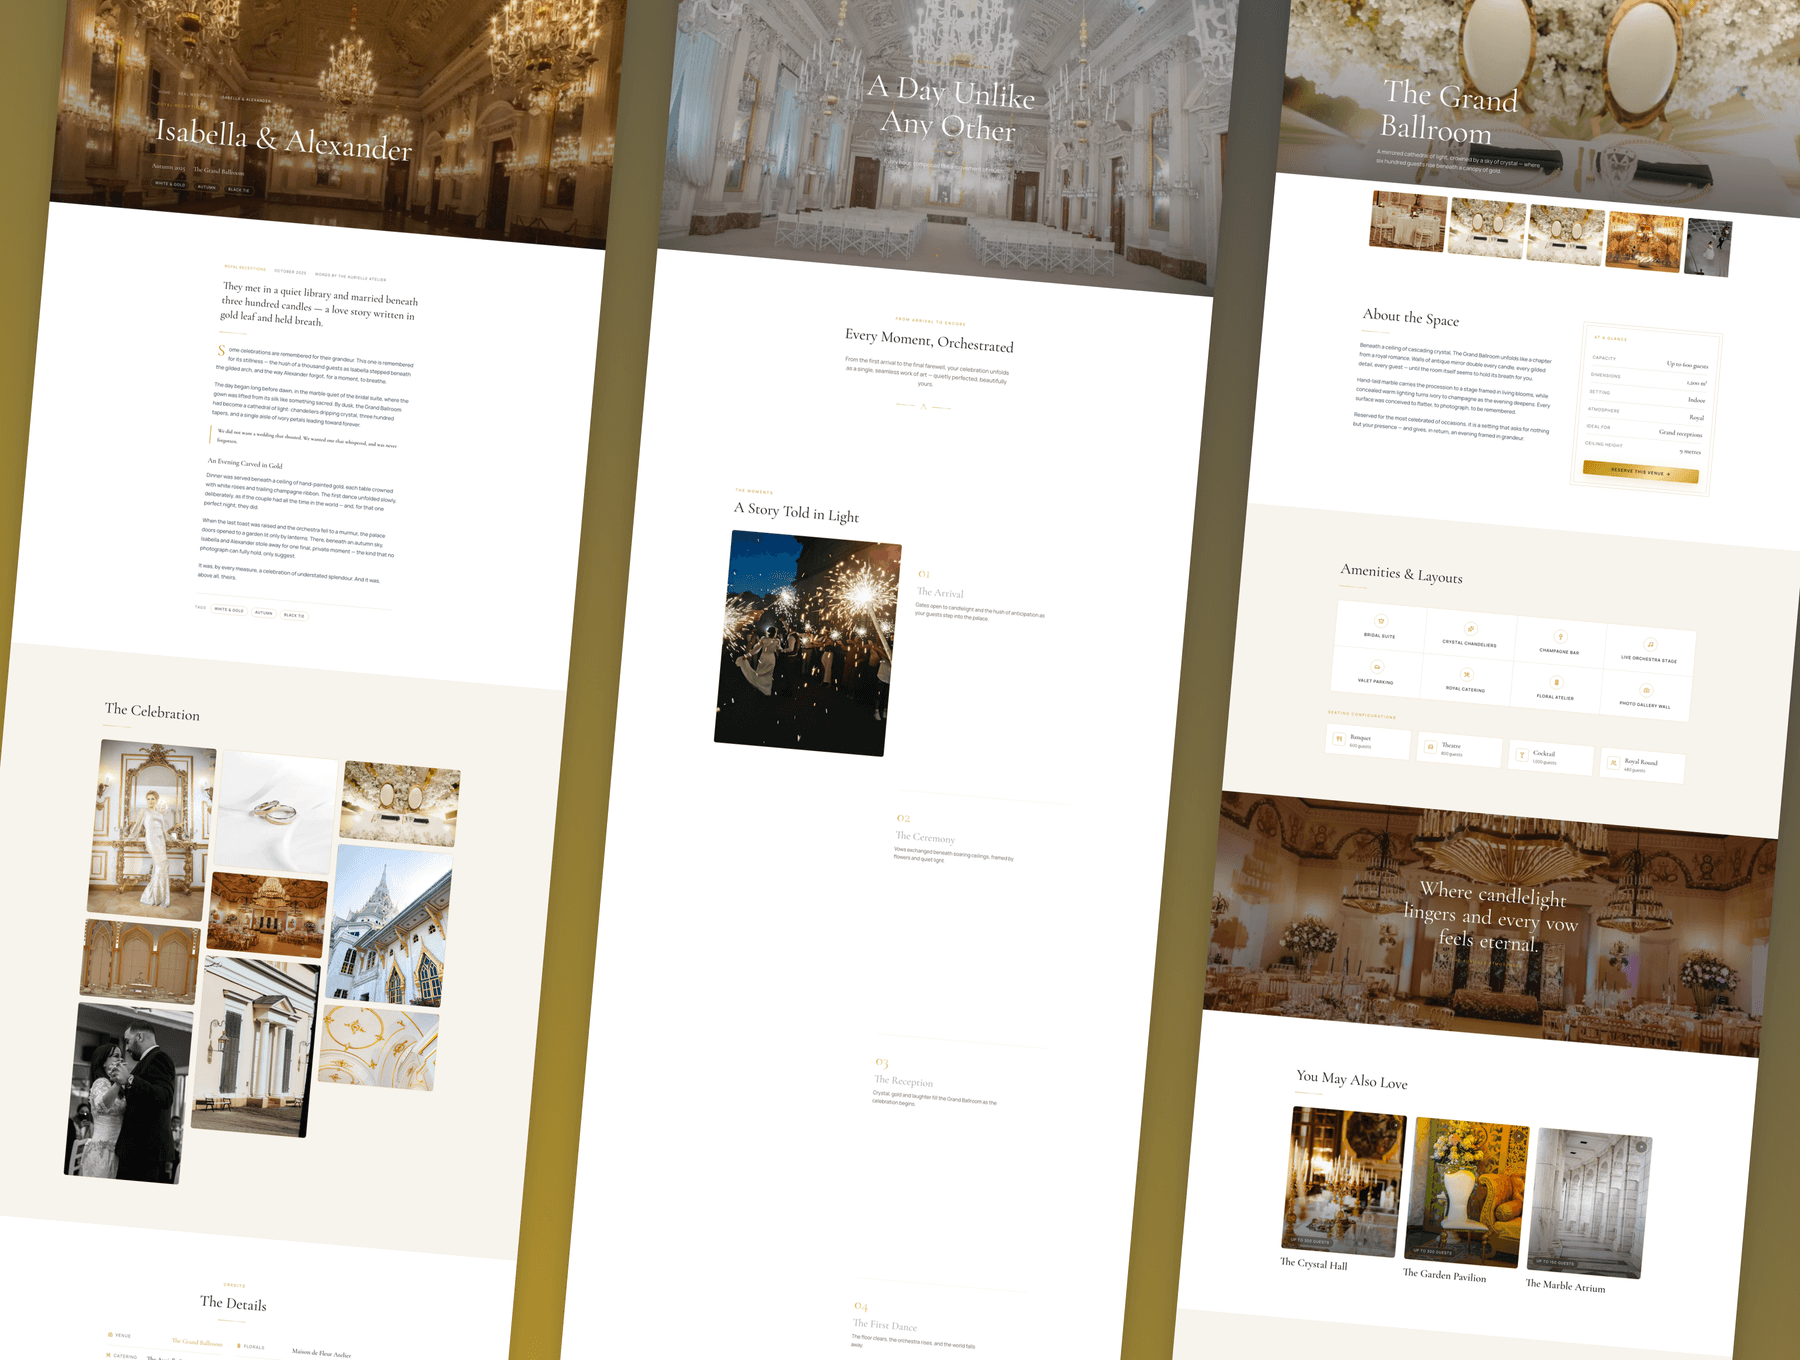Image resolution: width=1800 pixels, height=1360 pixels.
Task: Click the Venue icon in The Details
Action: [110, 1335]
